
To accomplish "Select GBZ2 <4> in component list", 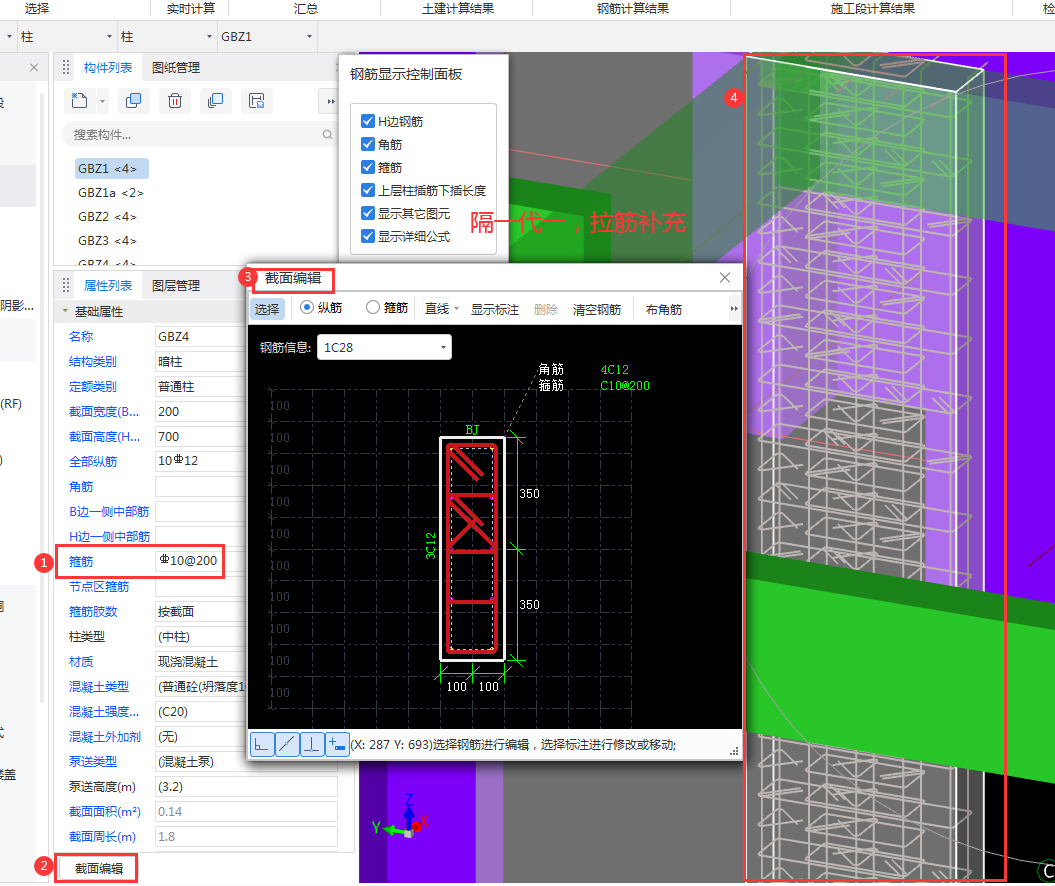I will pos(108,217).
